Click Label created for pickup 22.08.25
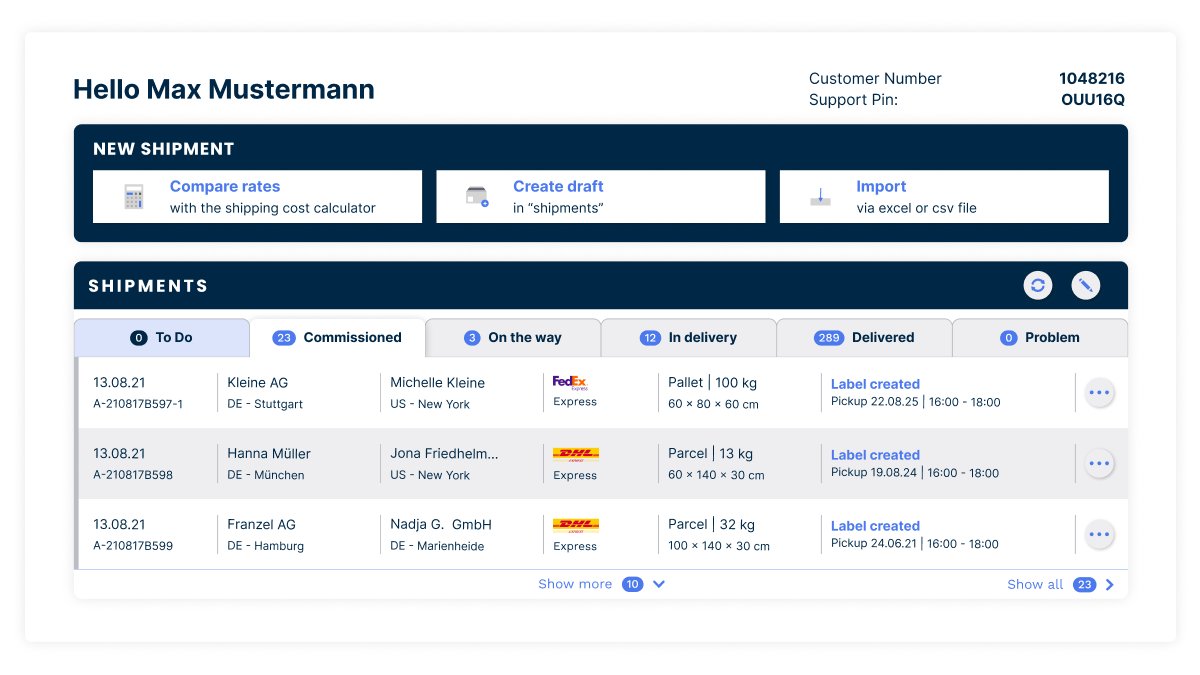This screenshot has height=675, width=1200. (875, 384)
